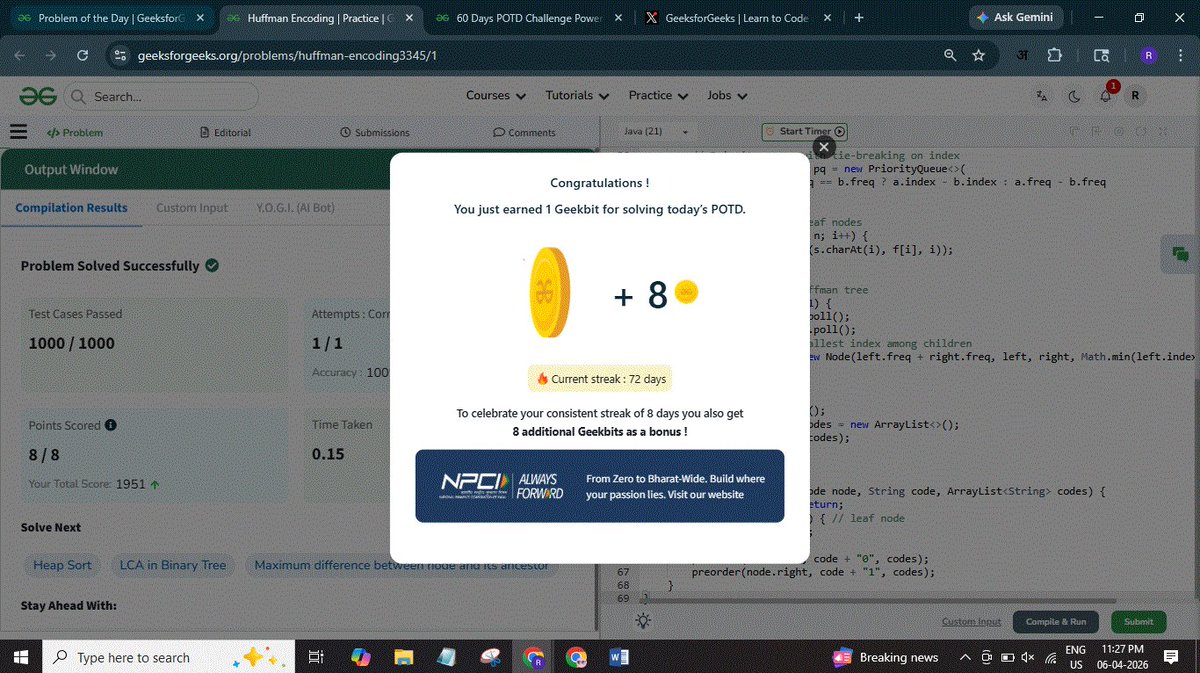Toggle dark mode with the moon icon
This screenshot has width=1200, height=673.
click(x=1074, y=96)
